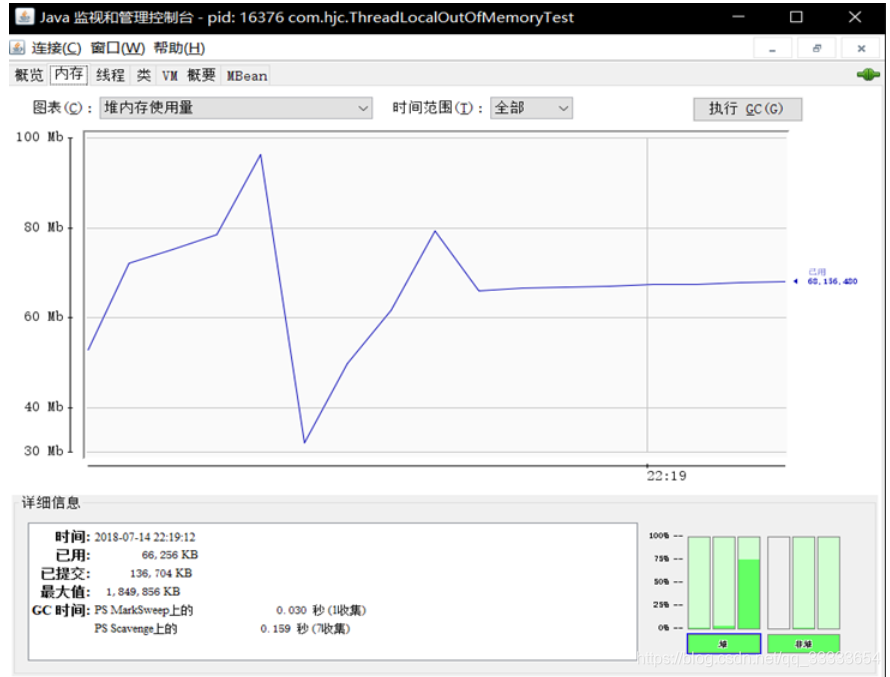890x677 pixels.
Task: Go to the 线程 tab
Action: coord(110,75)
